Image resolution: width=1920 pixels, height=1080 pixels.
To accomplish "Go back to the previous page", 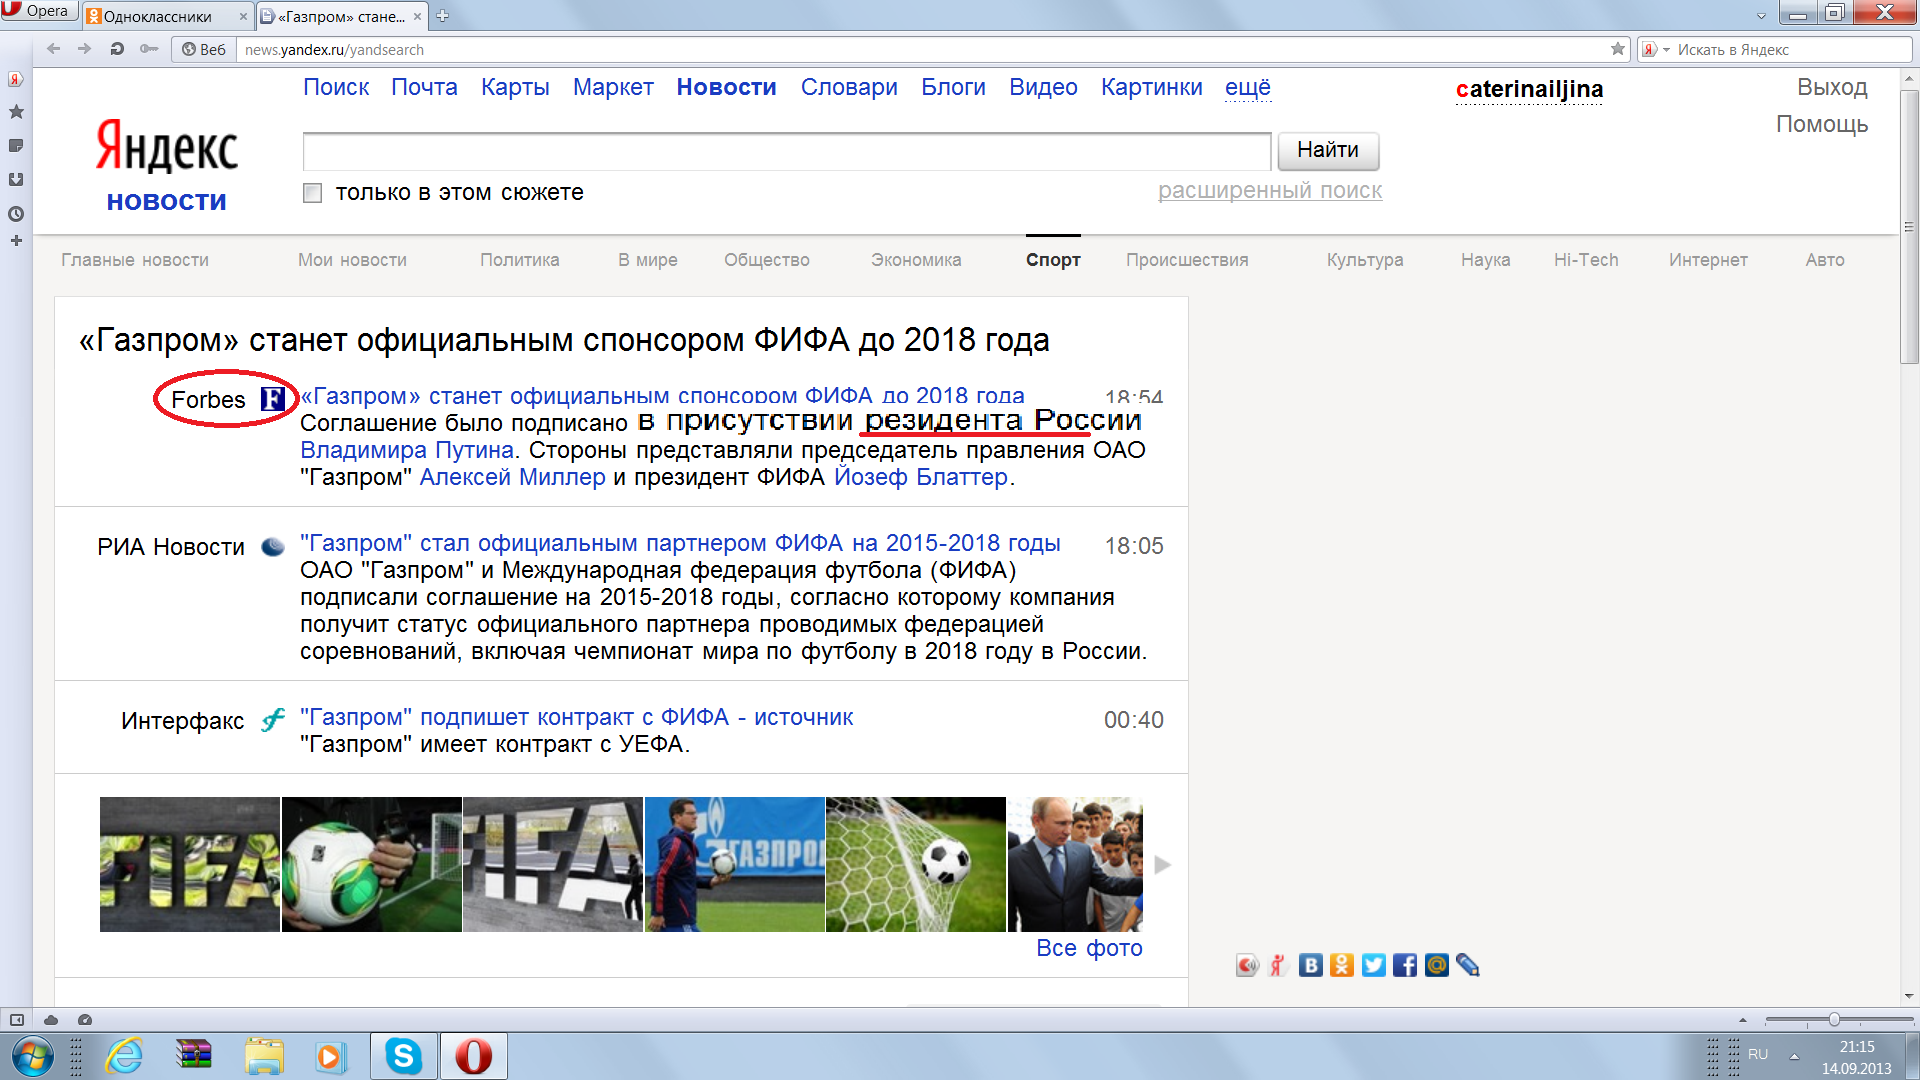I will (54, 49).
